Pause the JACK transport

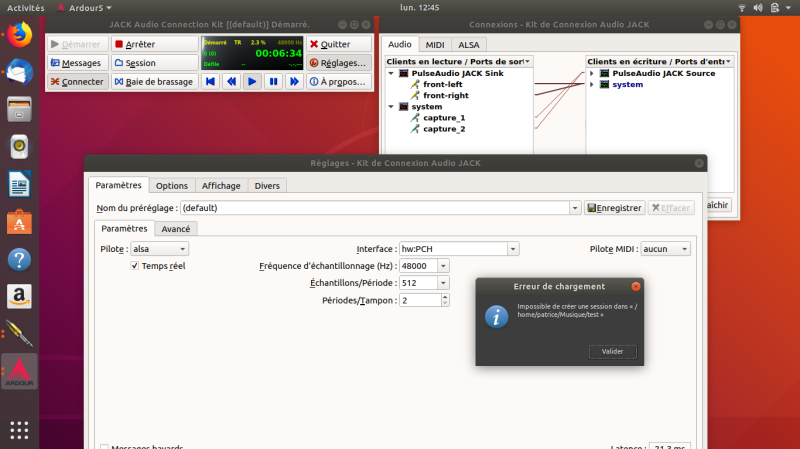(x=273, y=82)
